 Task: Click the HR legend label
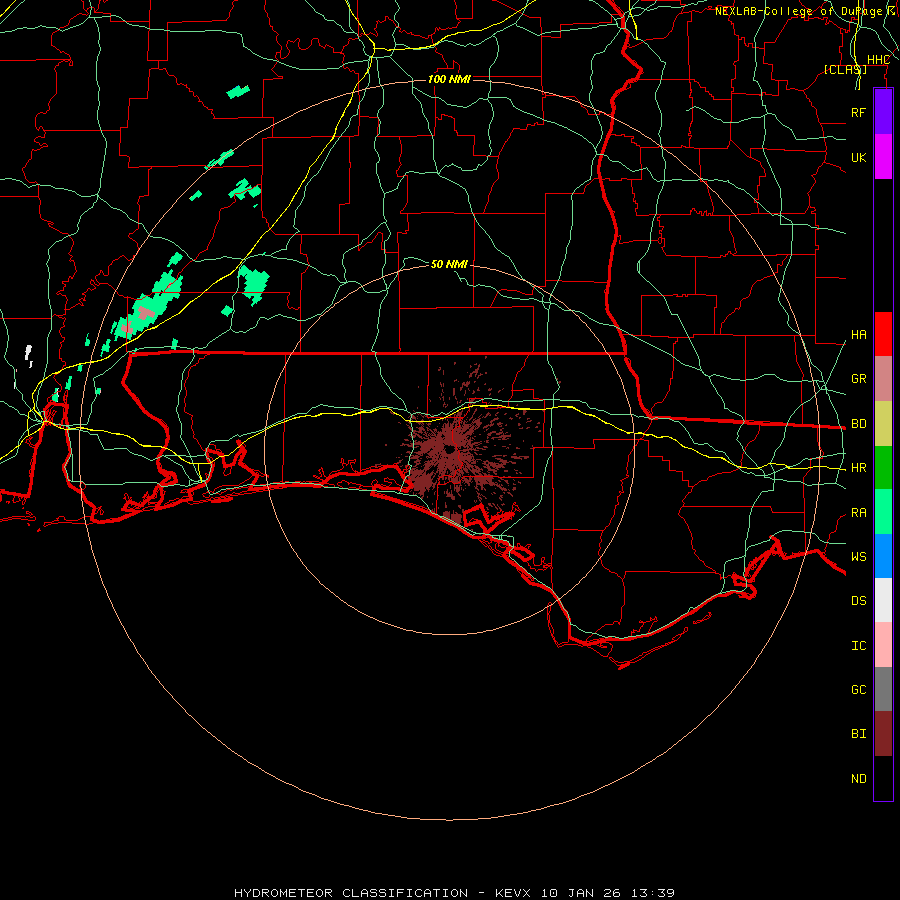(858, 468)
